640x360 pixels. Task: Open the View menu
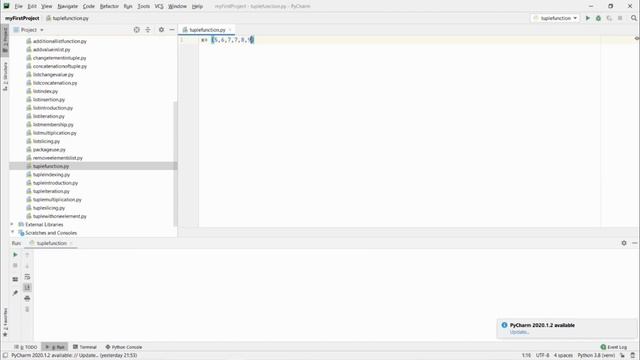[x=47, y=6]
